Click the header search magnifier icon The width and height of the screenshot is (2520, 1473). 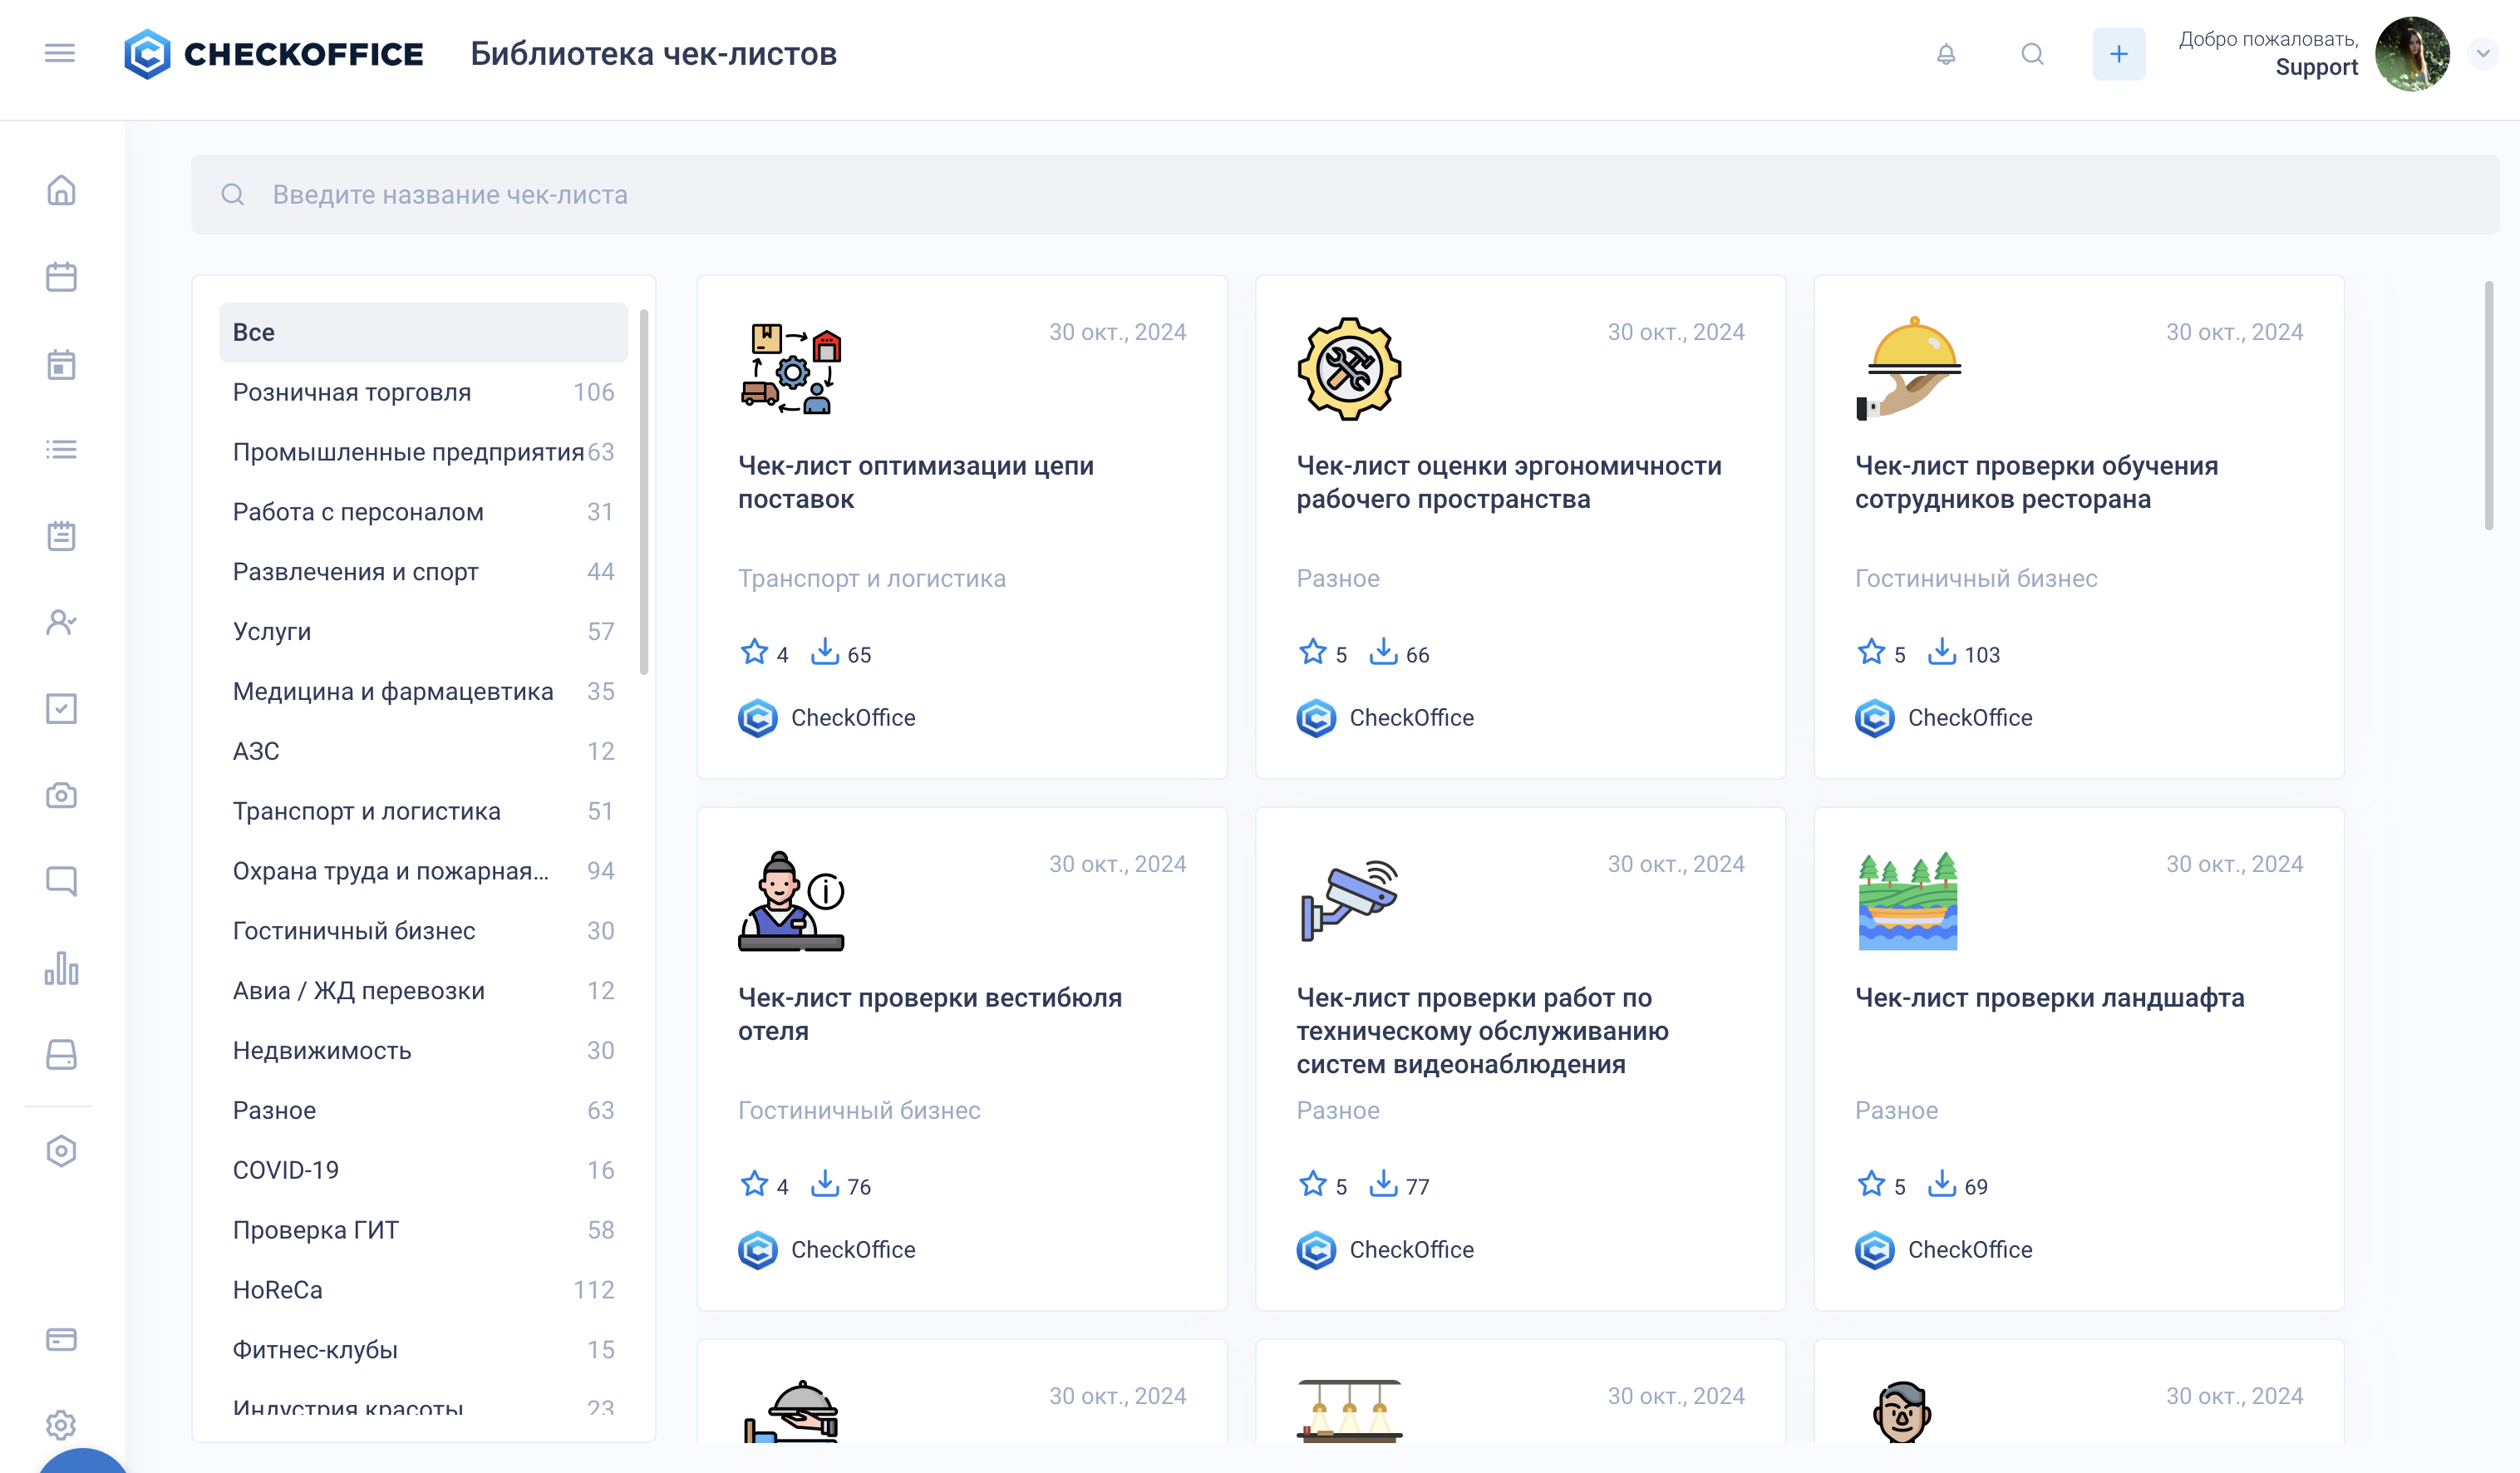point(2032,54)
